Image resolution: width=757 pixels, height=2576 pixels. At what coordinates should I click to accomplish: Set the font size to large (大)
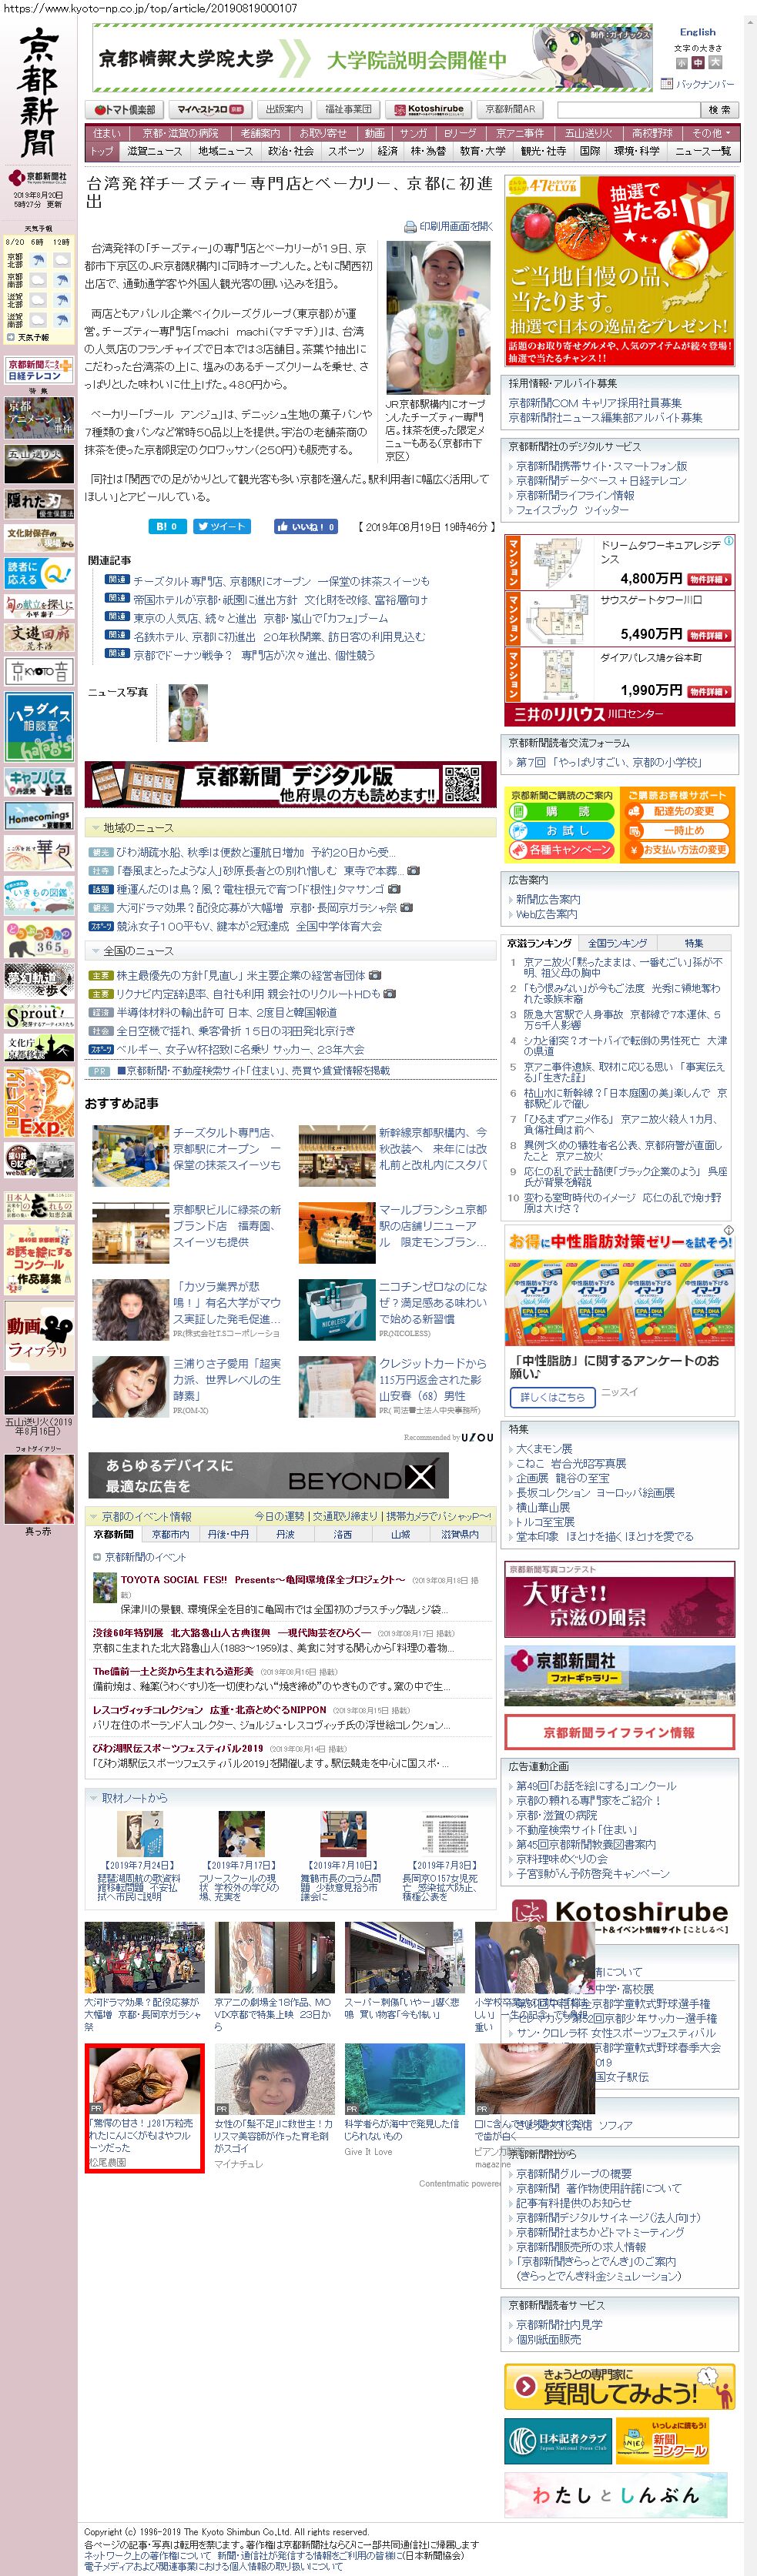(715, 62)
